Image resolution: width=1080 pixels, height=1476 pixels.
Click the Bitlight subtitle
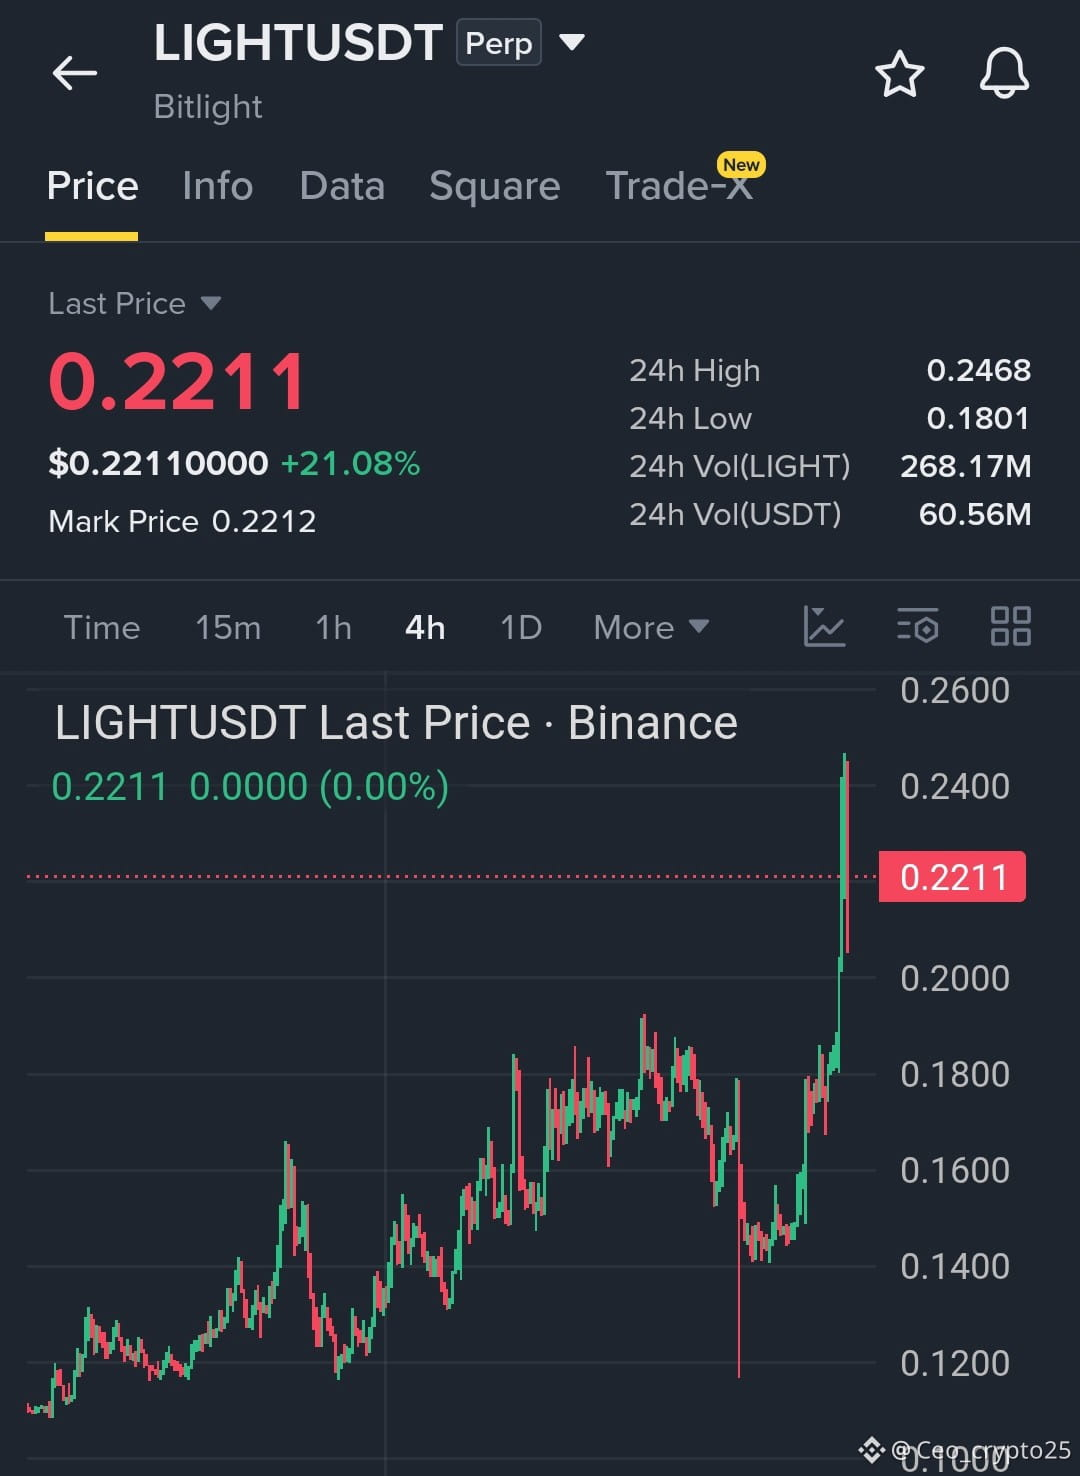[208, 107]
